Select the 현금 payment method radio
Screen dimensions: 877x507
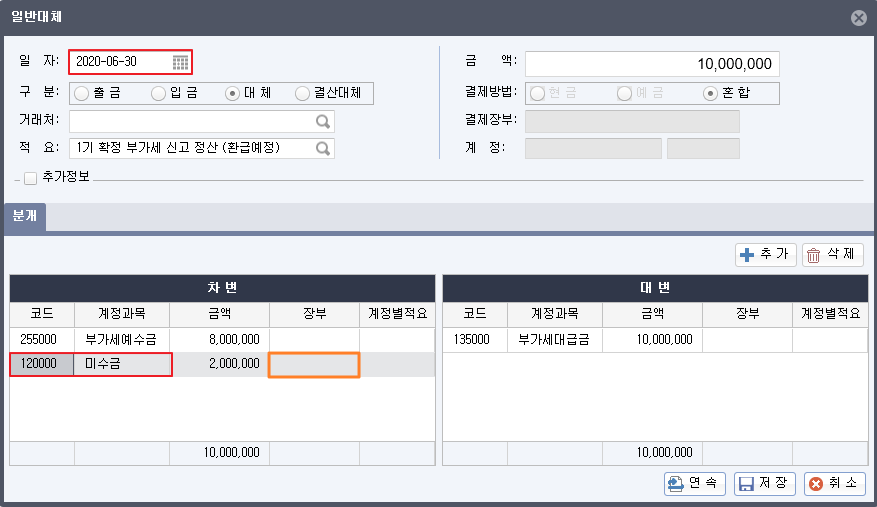[x=537, y=93]
